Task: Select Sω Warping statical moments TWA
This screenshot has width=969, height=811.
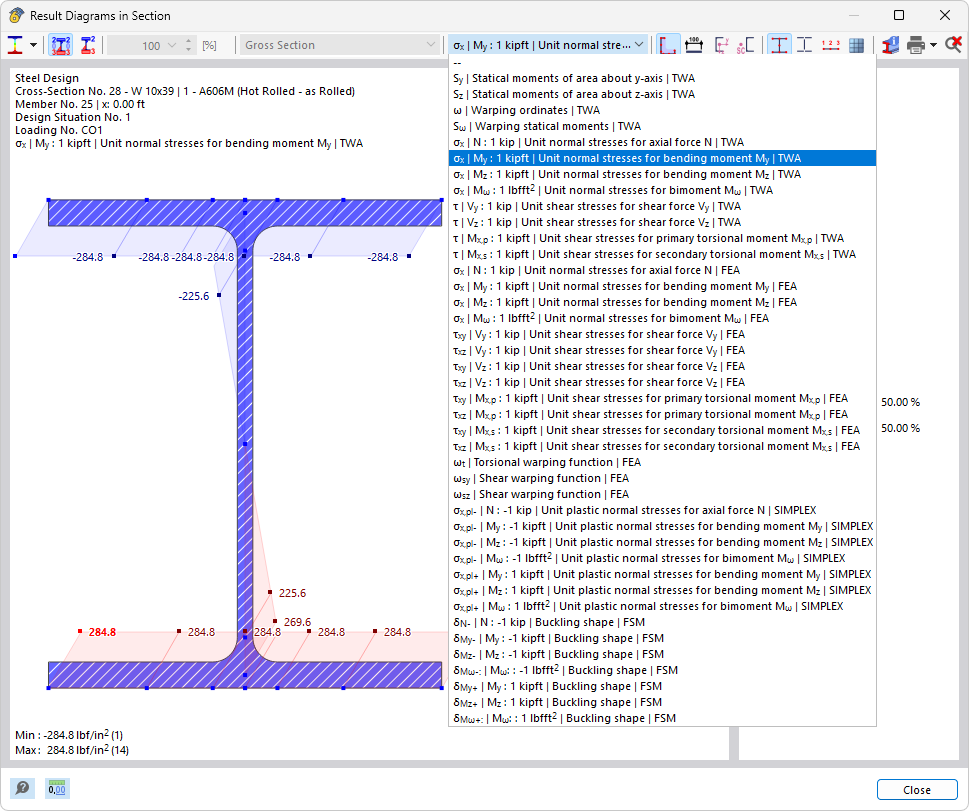Action: click(x=662, y=127)
